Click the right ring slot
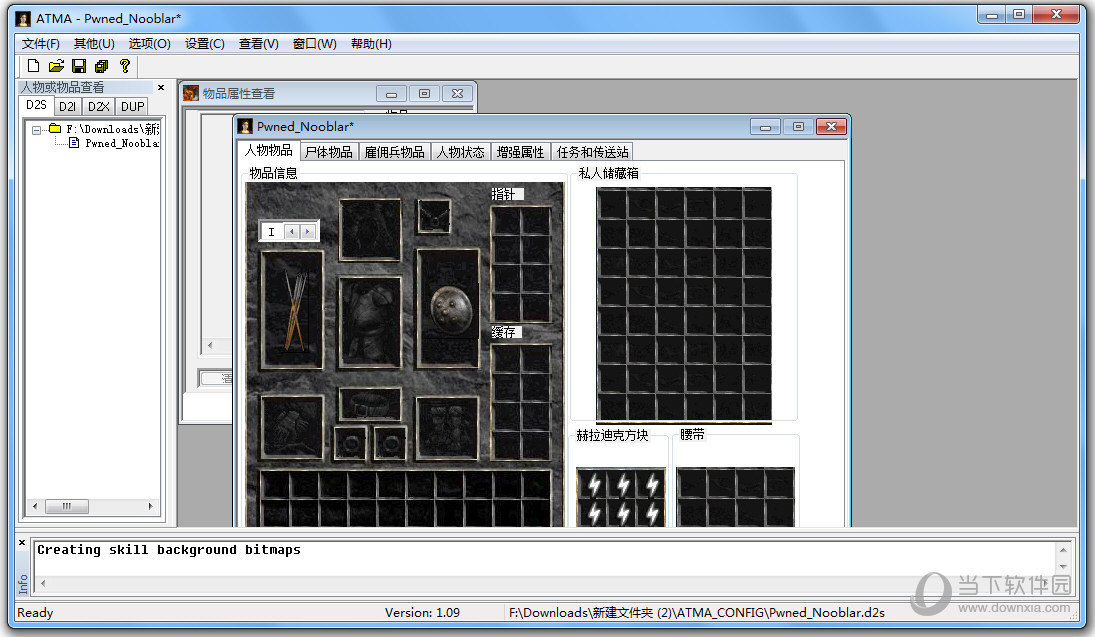The width and height of the screenshot is (1095, 637). pos(390,443)
